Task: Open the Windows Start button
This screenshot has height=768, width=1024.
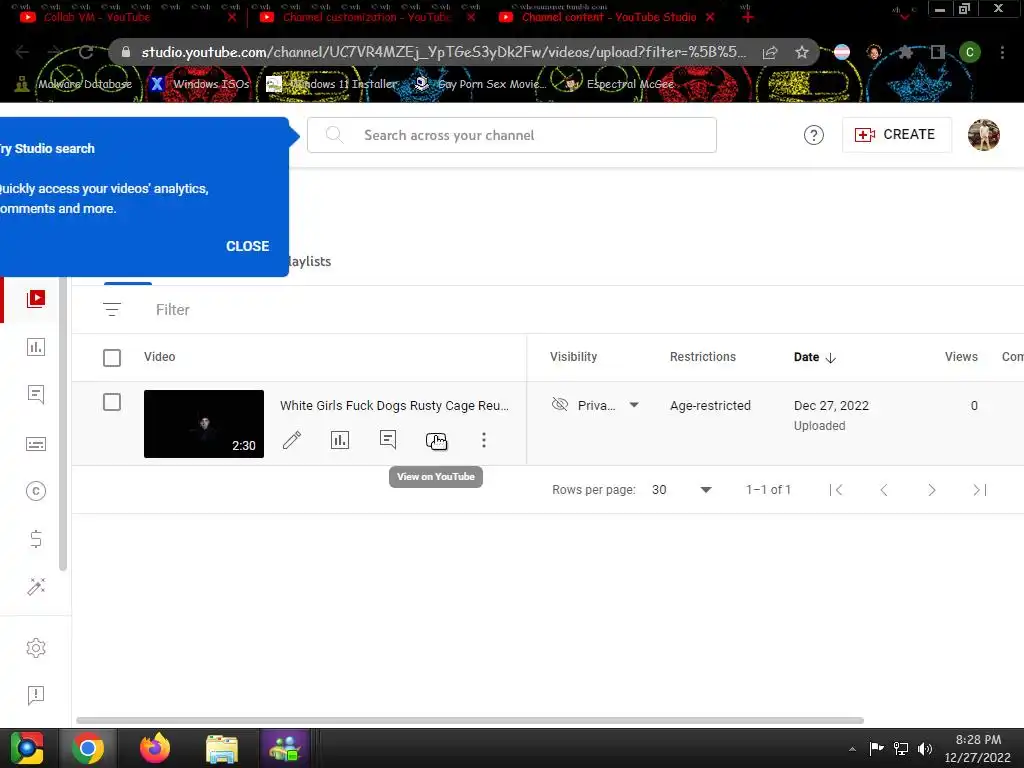Action: click(27, 748)
